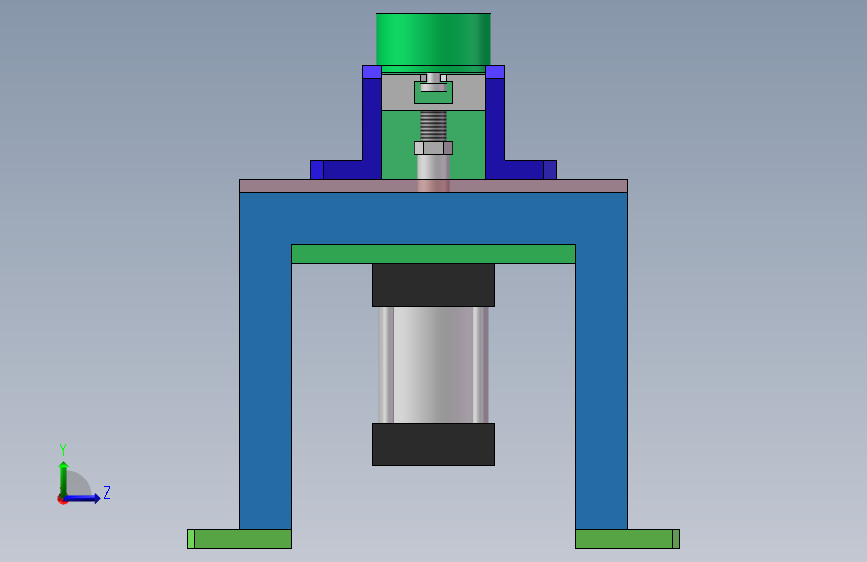
Task: Click the red origin dot of the triad
Action: tap(62, 499)
